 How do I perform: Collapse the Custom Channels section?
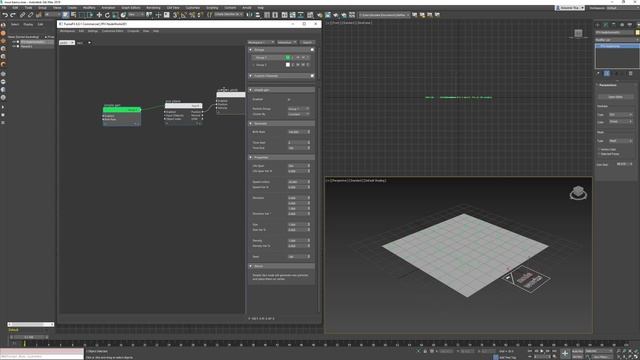pos(251,76)
